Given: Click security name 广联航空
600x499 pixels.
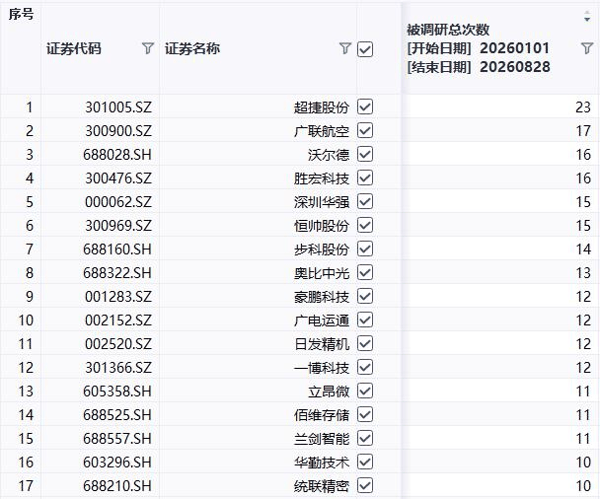Looking at the screenshot, I should tap(321, 131).
